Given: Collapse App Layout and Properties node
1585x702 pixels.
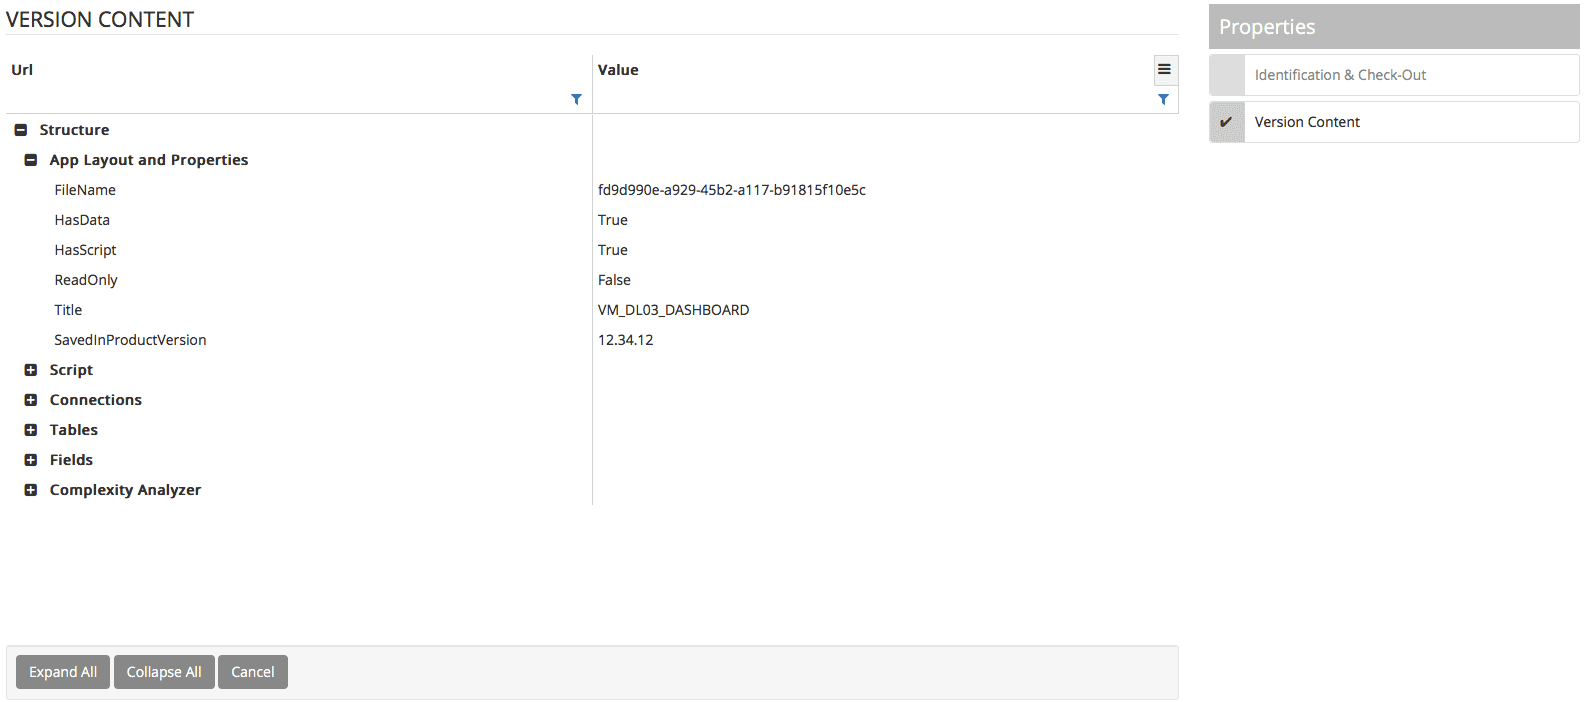Looking at the screenshot, I should point(31,160).
